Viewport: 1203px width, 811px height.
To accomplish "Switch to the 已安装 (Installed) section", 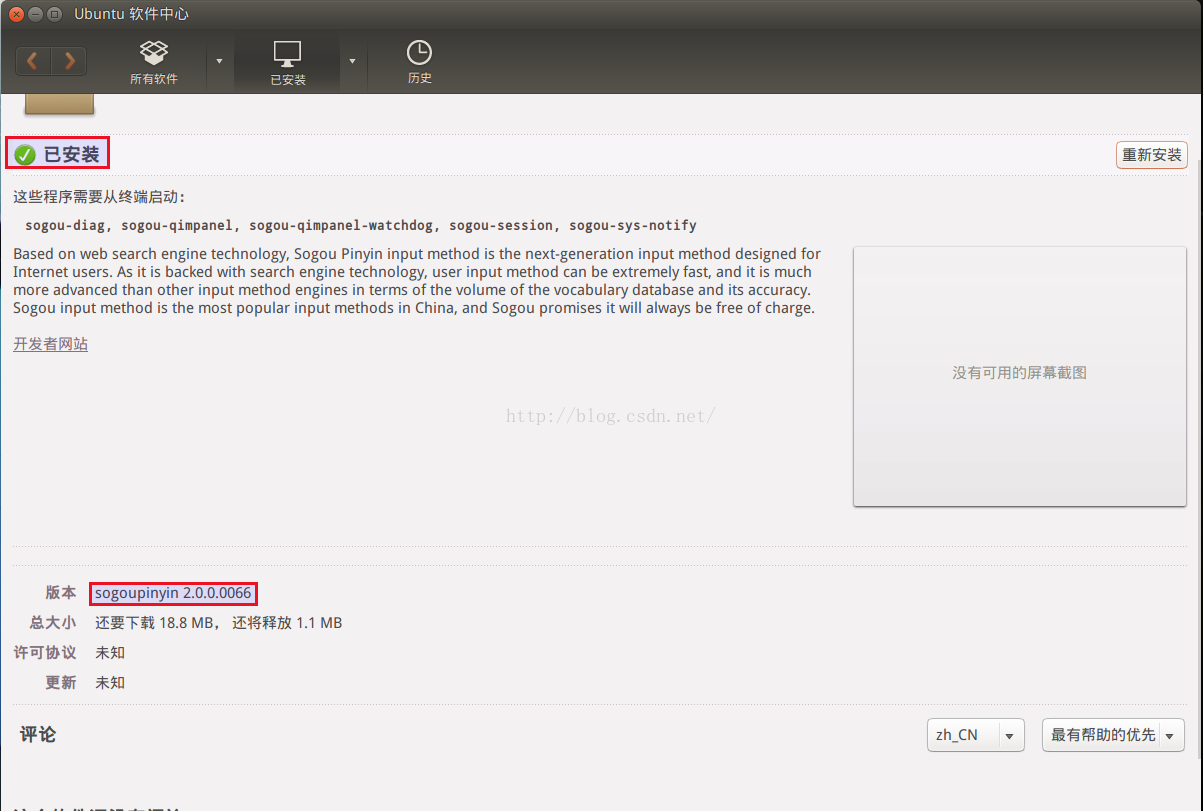I will (x=288, y=63).
